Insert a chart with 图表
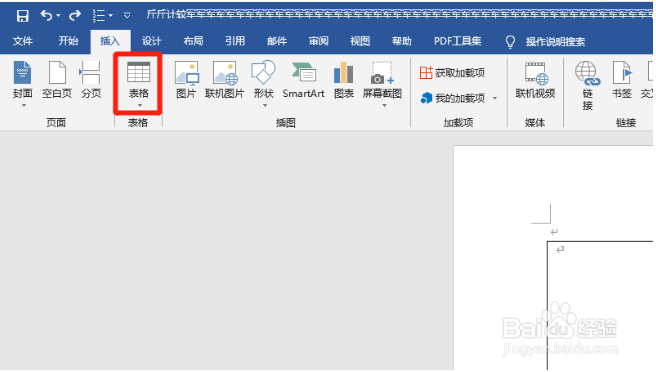 coord(343,80)
